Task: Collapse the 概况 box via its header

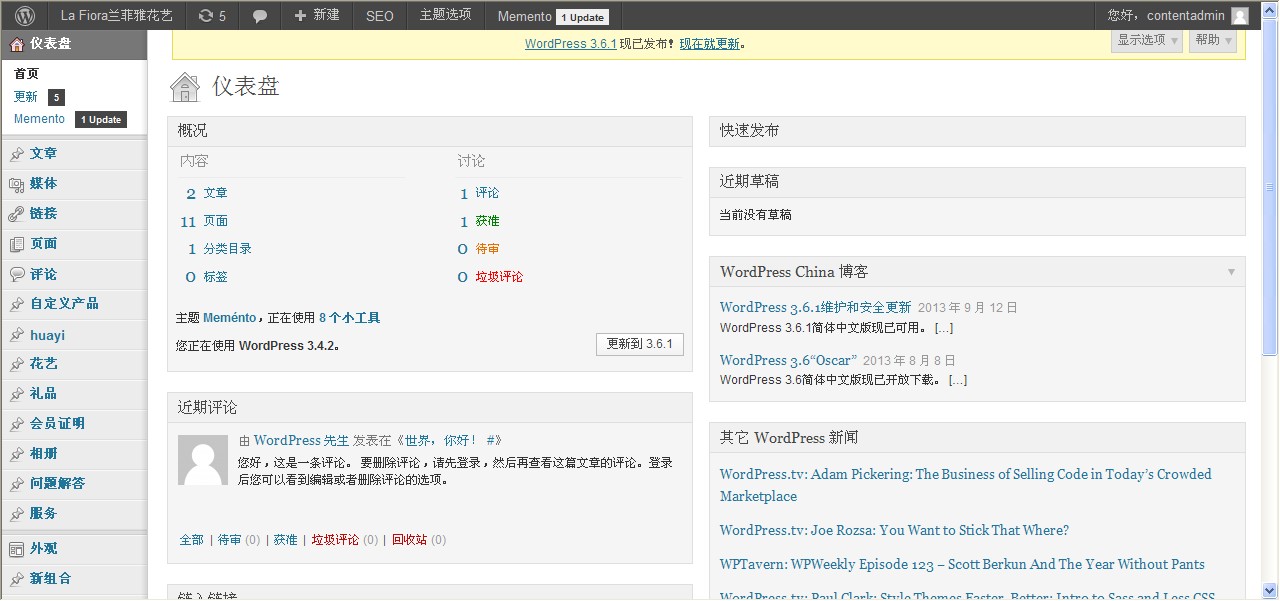Action: [430, 131]
